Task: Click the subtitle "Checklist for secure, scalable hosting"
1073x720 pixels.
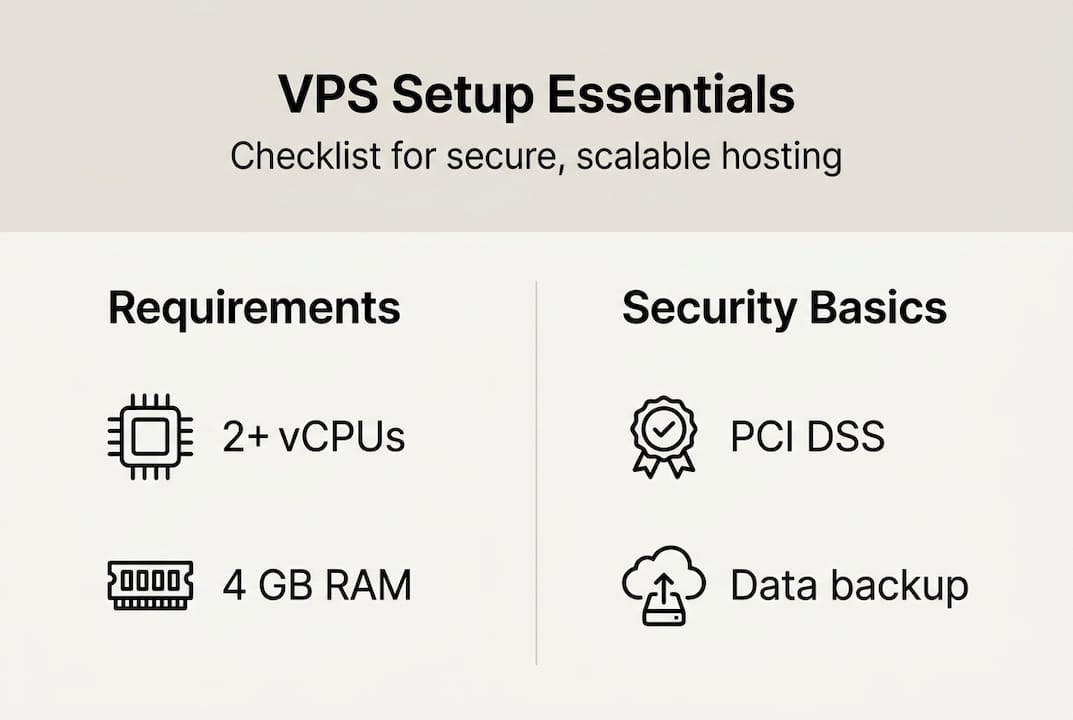Action: click(x=536, y=157)
